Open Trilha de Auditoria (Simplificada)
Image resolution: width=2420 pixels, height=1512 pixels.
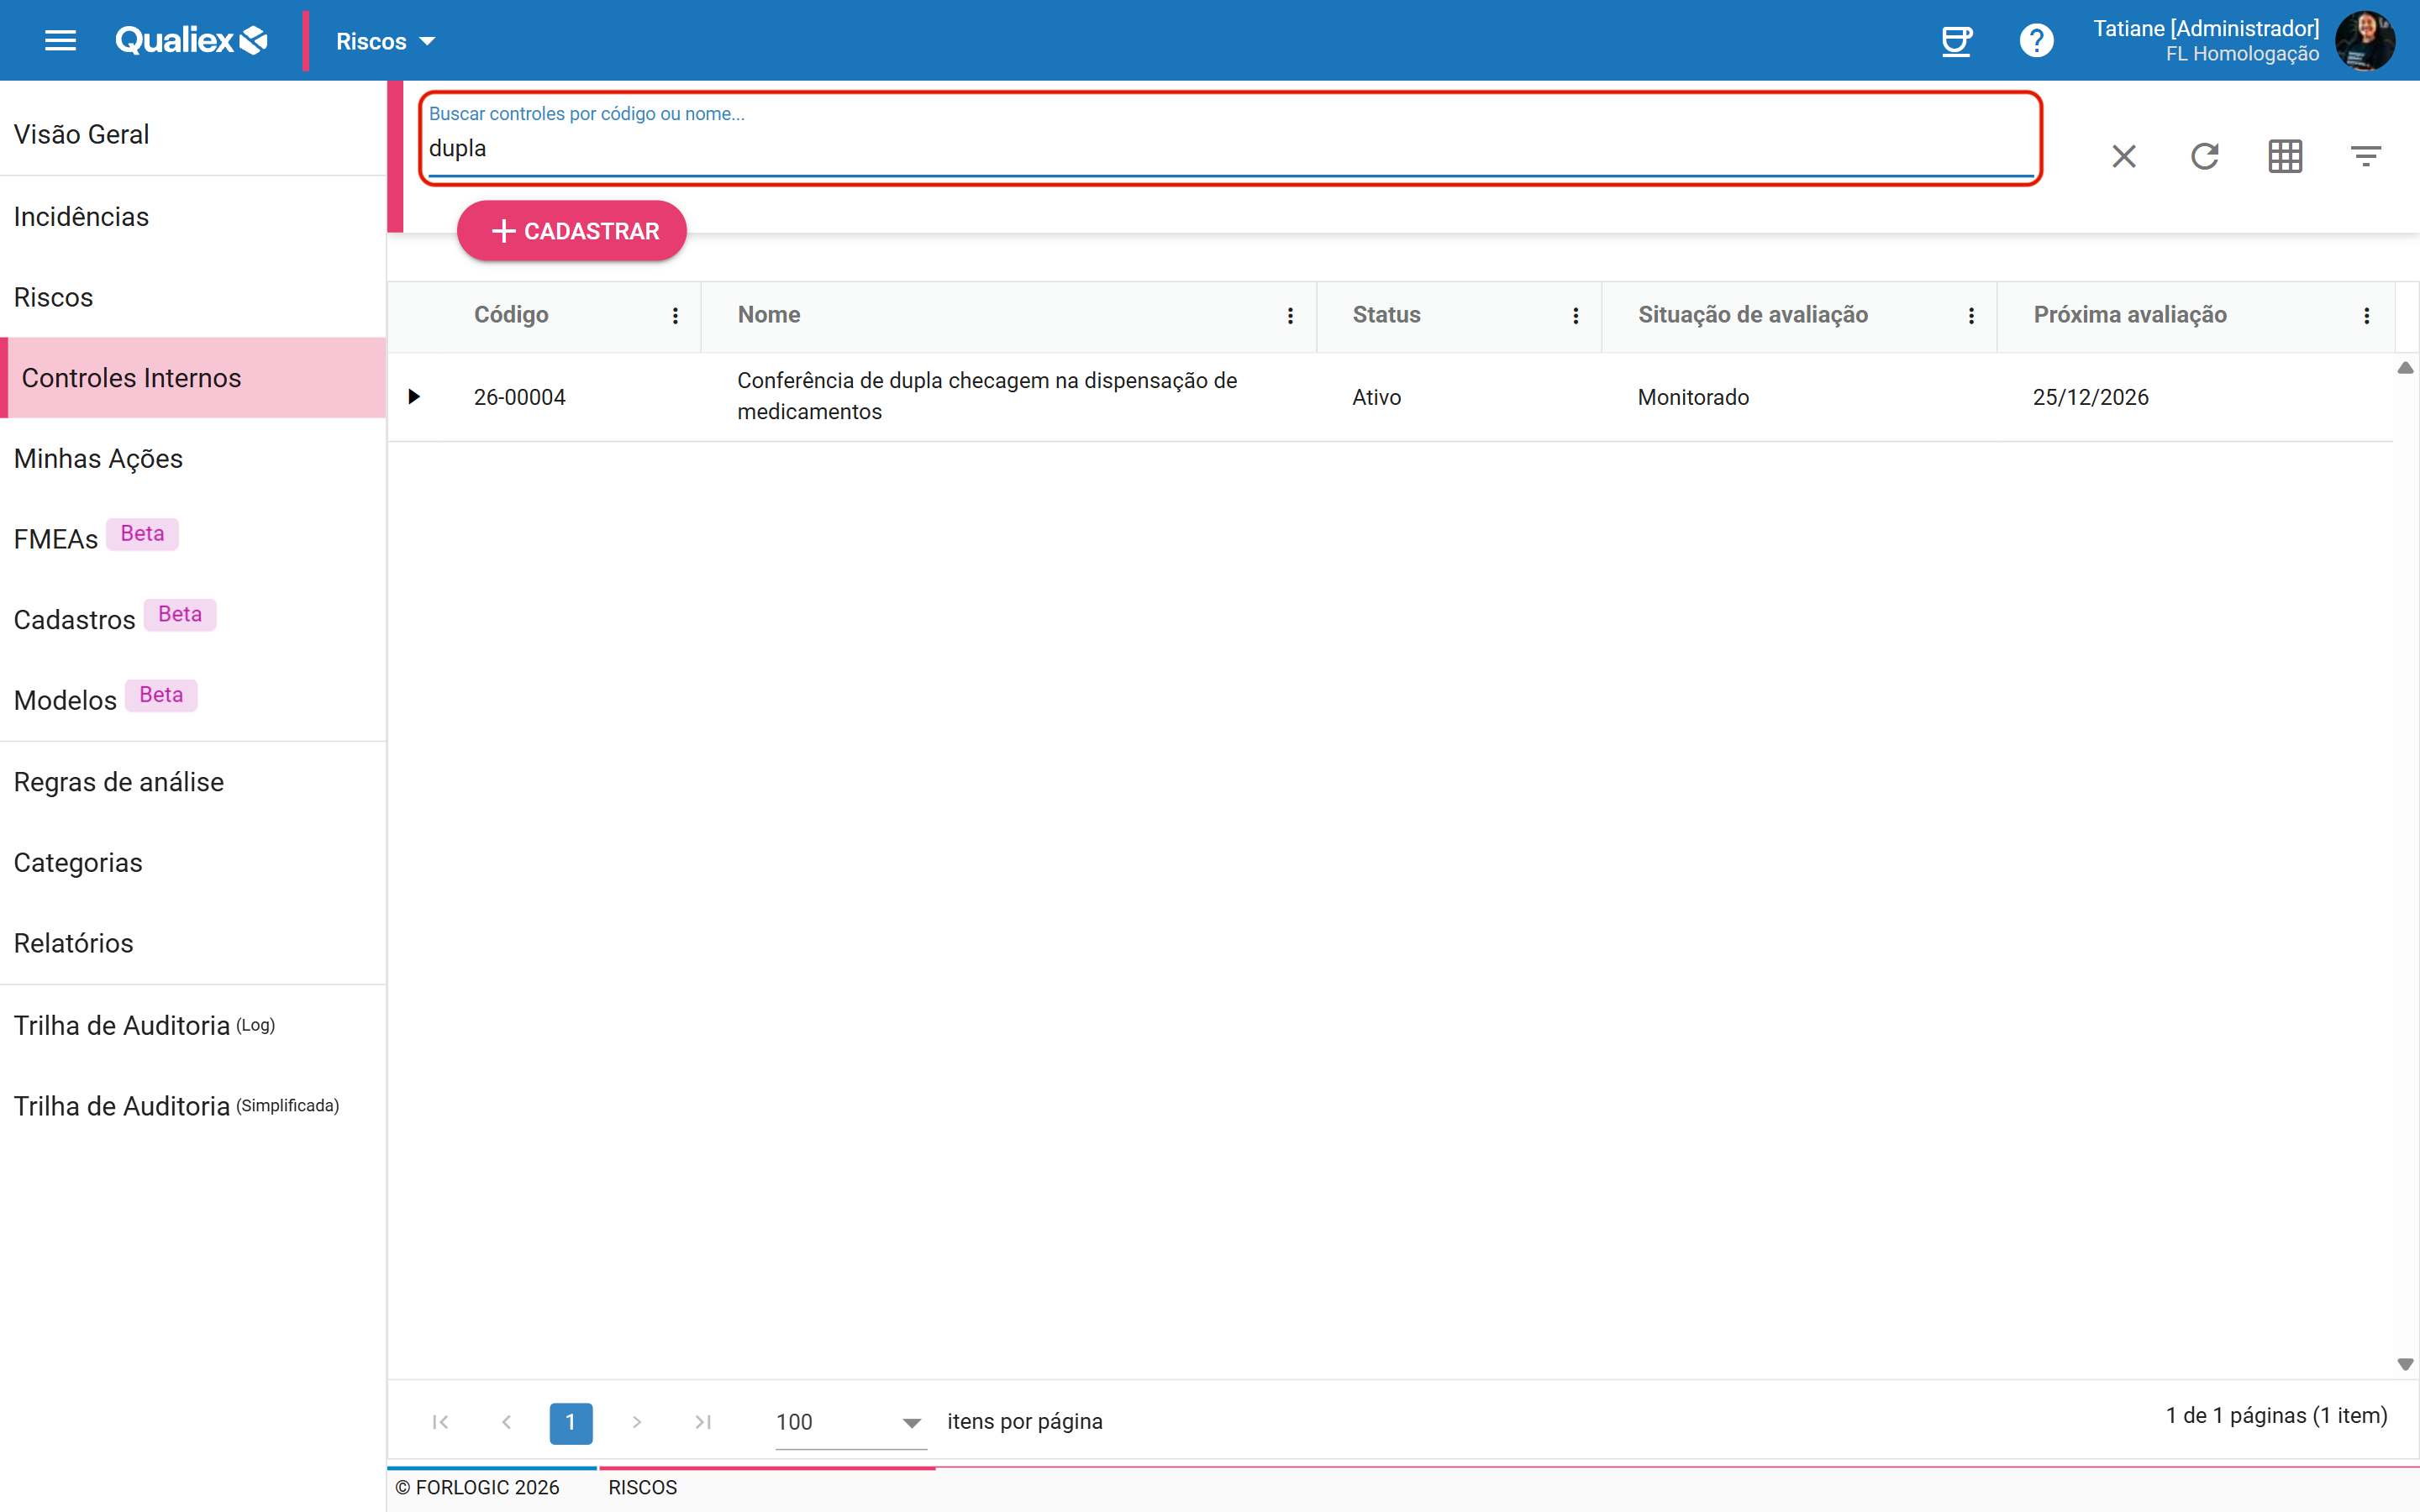[x=193, y=1106]
